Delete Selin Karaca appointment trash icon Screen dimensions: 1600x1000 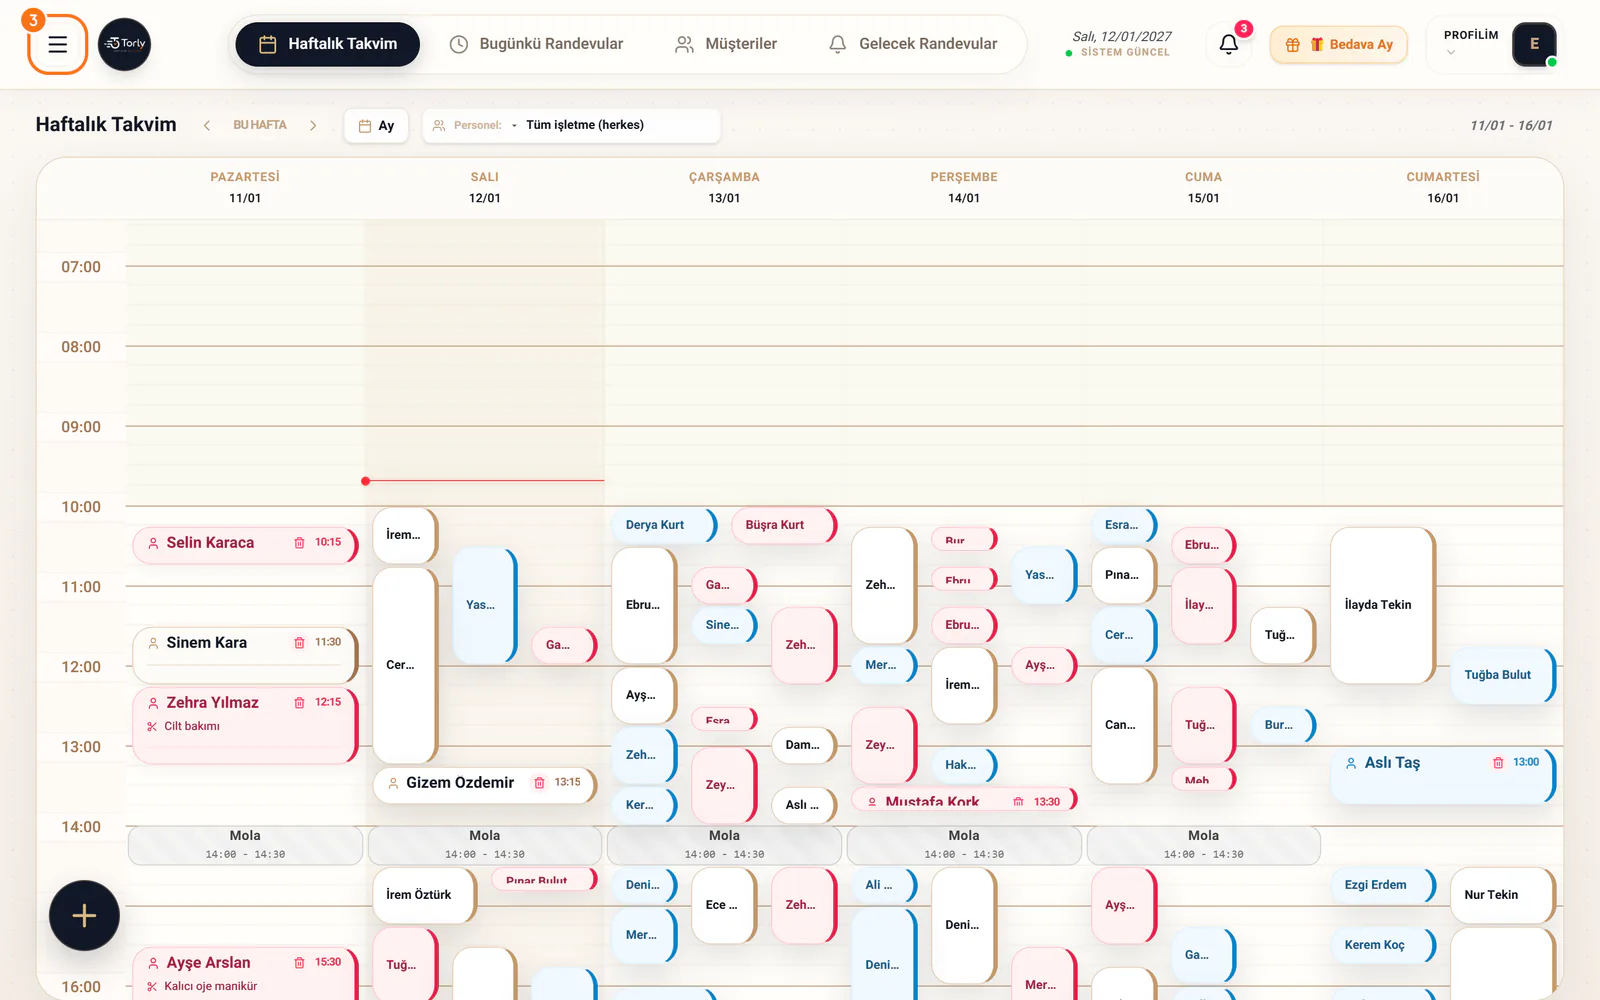pyautogui.click(x=299, y=543)
